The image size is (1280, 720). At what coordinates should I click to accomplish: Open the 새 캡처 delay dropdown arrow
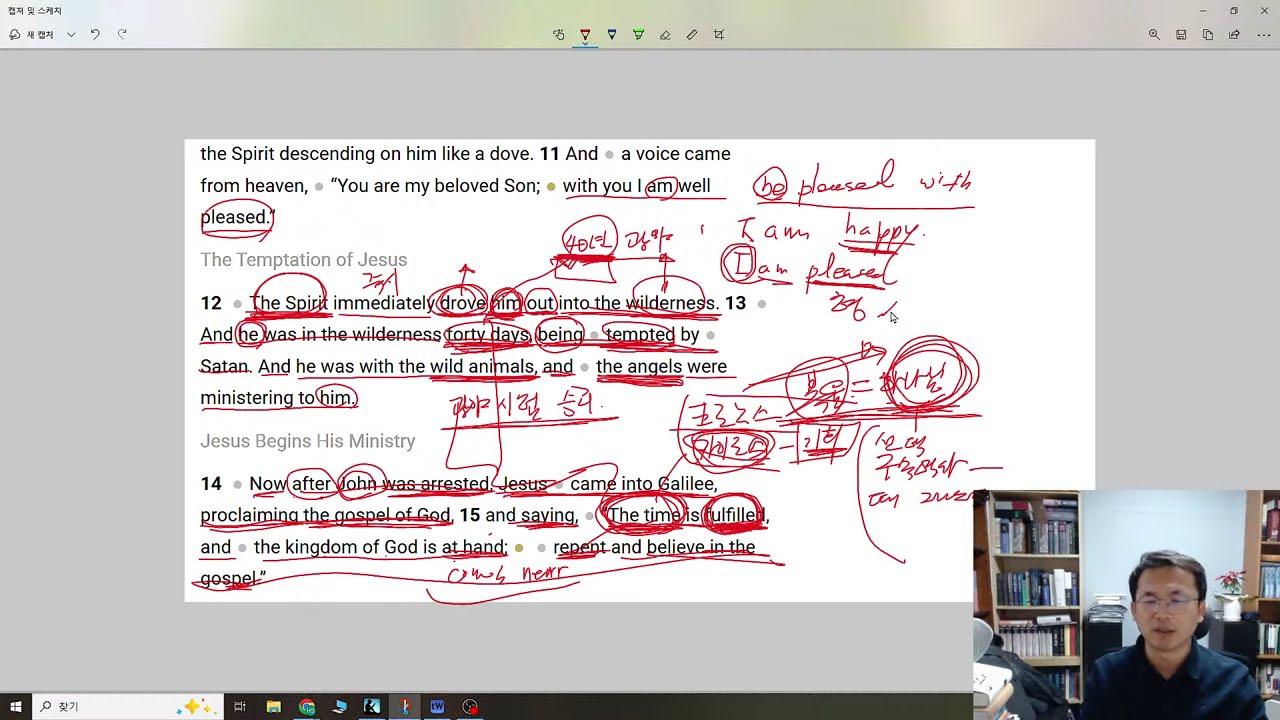[71, 34]
